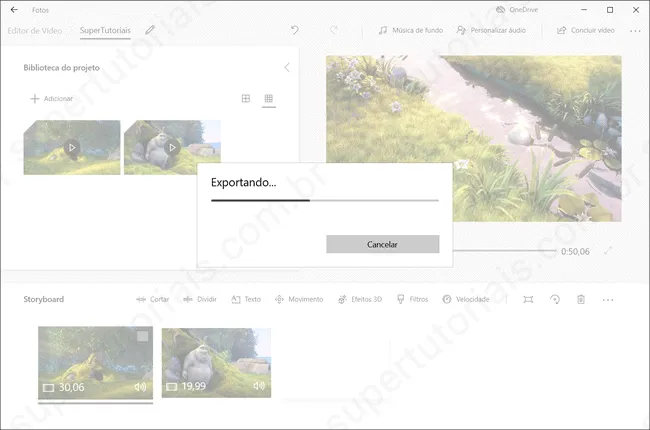Toggle audio on the 30,06 clip
The height and width of the screenshot is (430, 650).
click(x=140, y=387)
